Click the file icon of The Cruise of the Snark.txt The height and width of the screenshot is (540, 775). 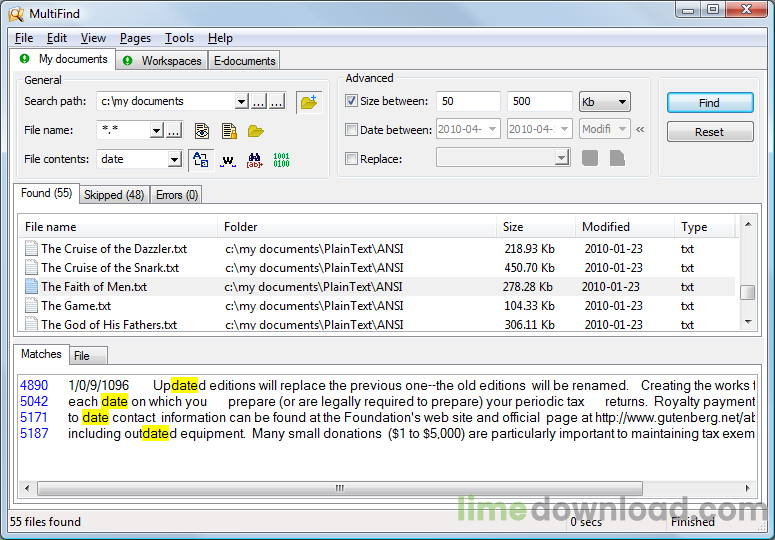coord(31,267)
